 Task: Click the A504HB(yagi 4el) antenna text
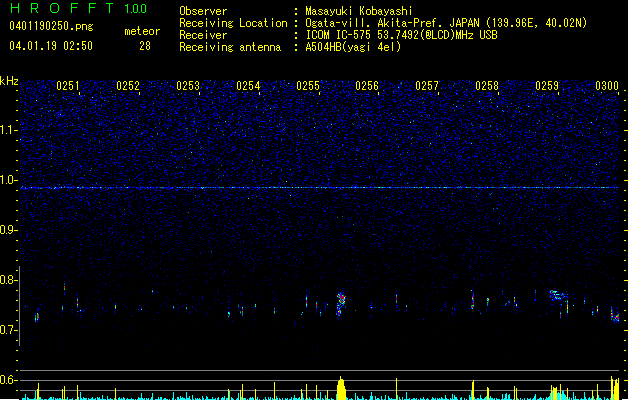coord(353,47)
